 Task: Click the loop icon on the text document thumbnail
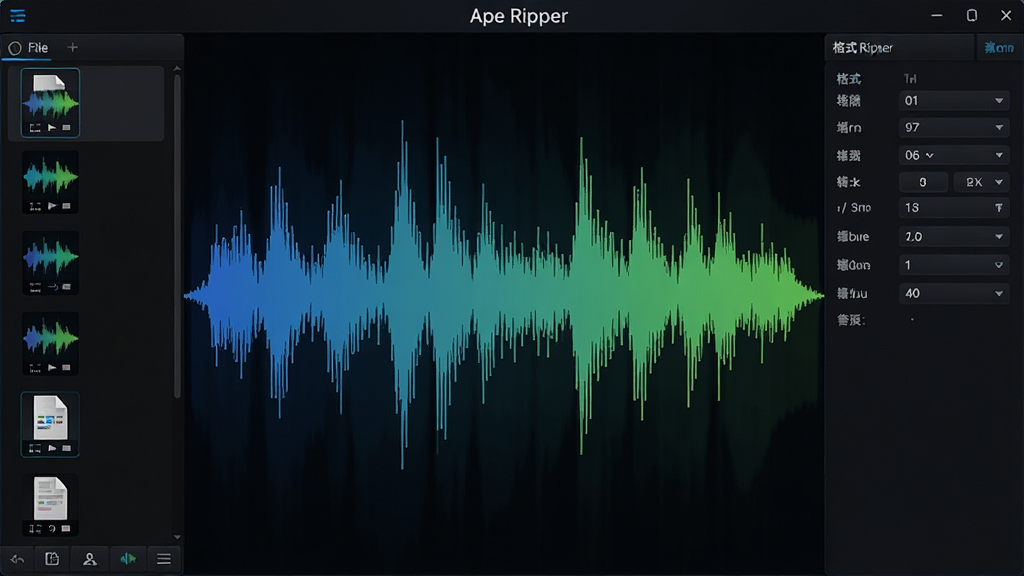(x=52, y=528)
